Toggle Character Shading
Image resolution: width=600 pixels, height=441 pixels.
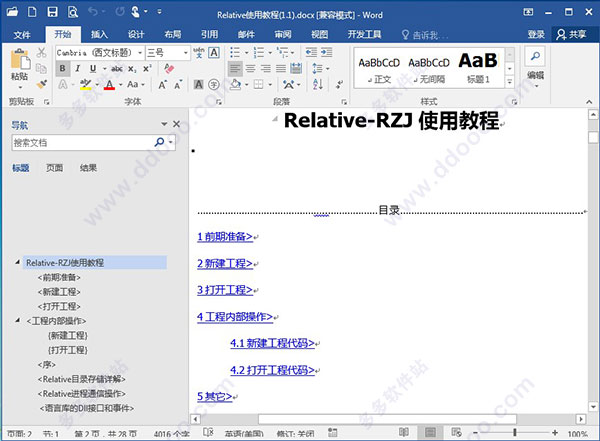pyautogui.click(x=199, y=85)
